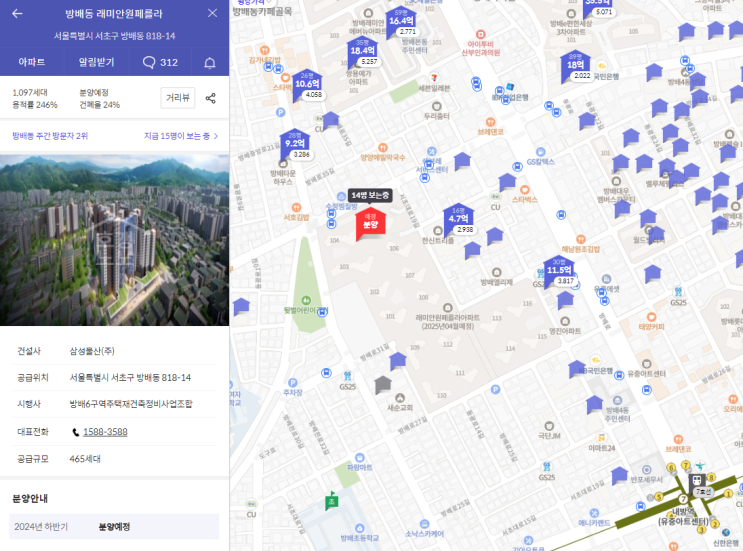The image size is (743, 551).
Task: Click 서울특별시 서초구 방배동 818-14 공급위치 value
Action: click(x=130, y=378)
